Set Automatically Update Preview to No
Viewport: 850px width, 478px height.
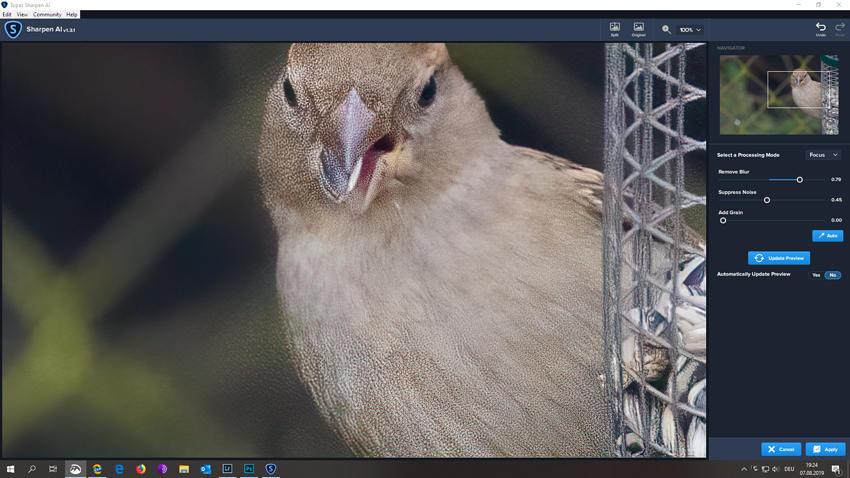(x=832, y=275)
